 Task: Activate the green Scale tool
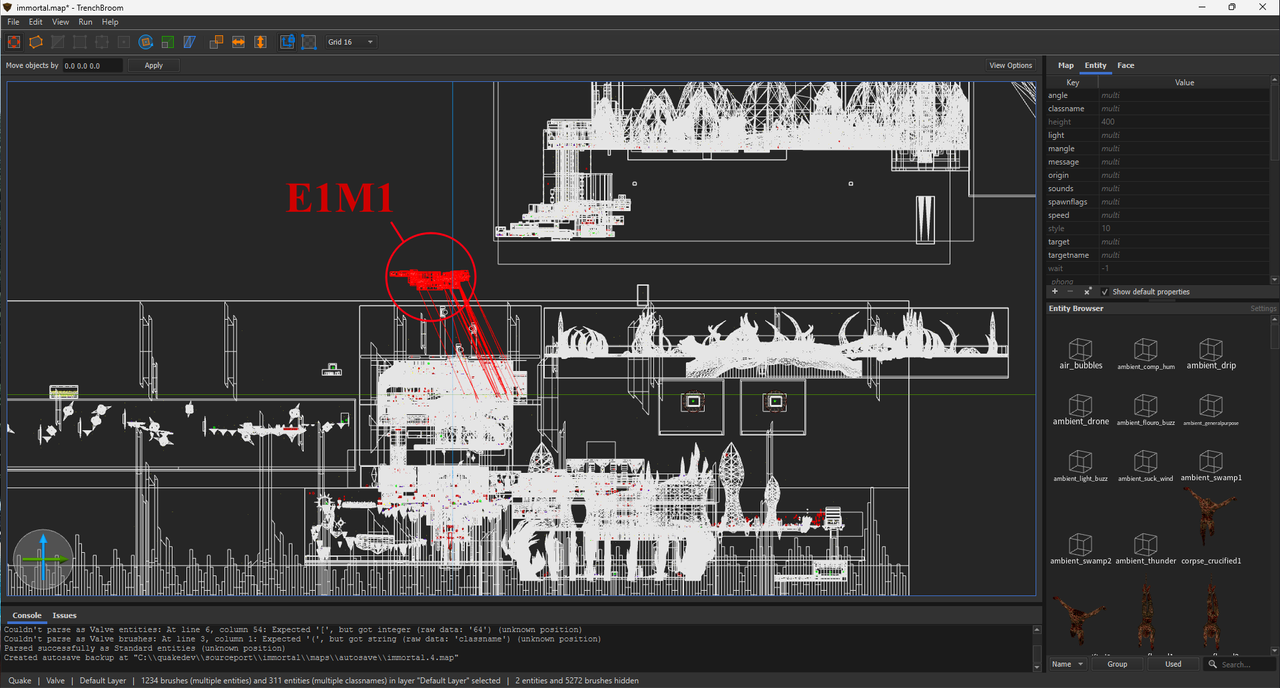point(168,42)
